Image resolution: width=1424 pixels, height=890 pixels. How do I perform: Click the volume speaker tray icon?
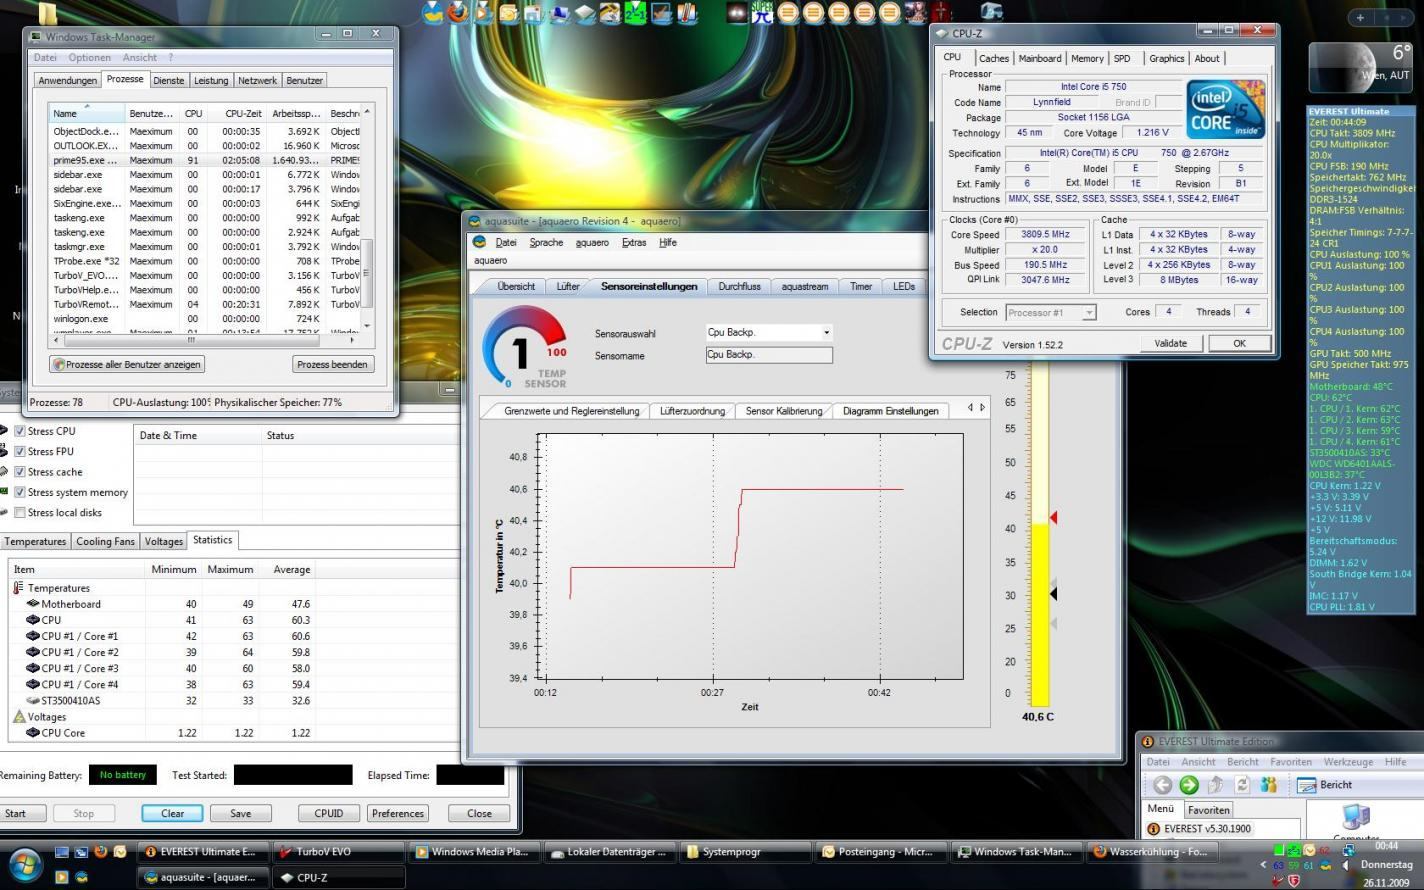[x=1345, y=865]
